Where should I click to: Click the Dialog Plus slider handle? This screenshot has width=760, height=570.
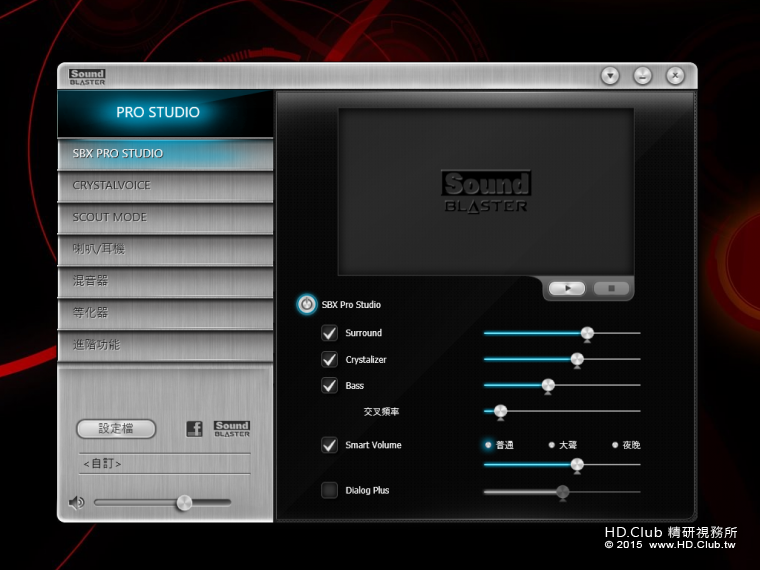(x=562, y=492)
